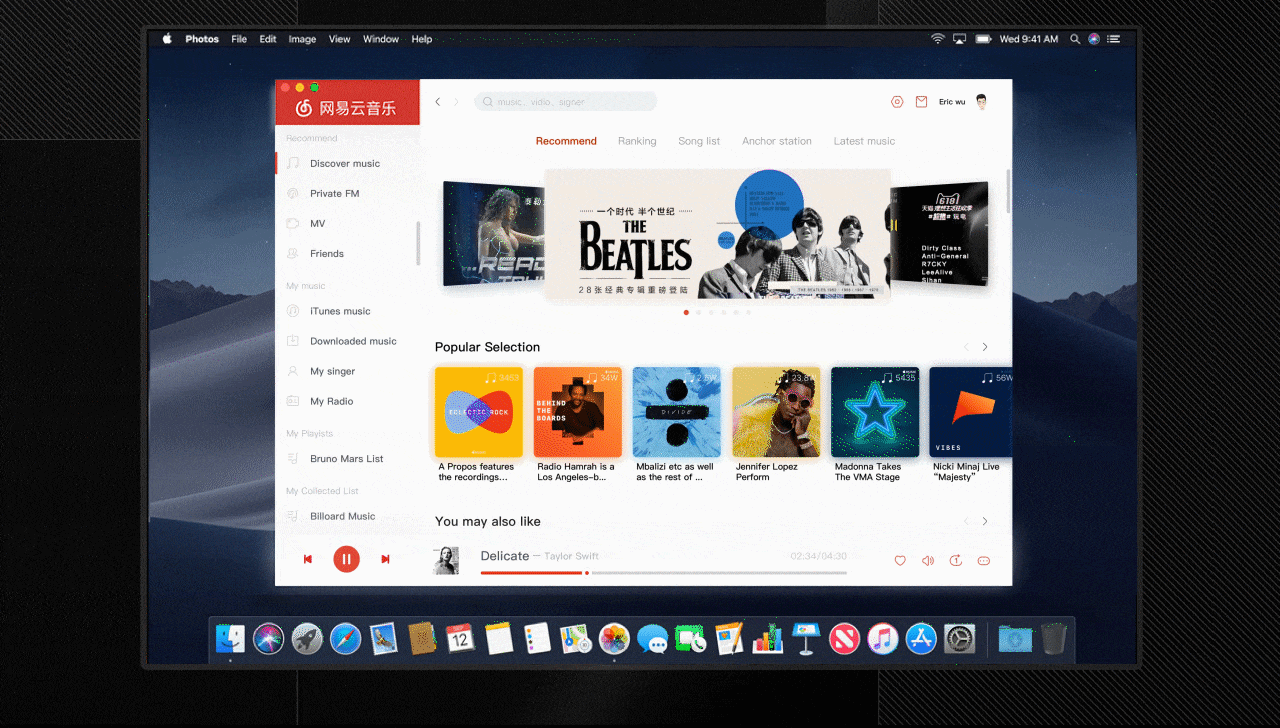Skip to the previous track
This screenshot has width=1280, height=728.
308,559
